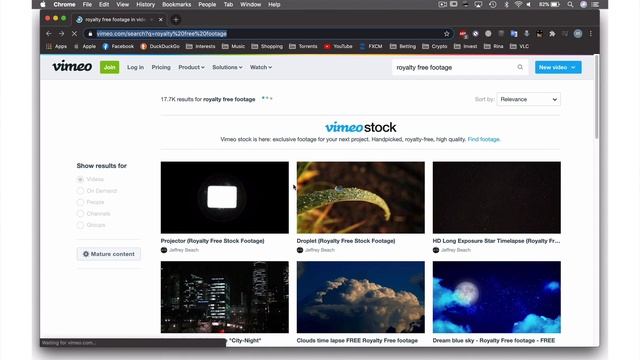640x360 pixels.
Task: Expand the Product dropdown menu
Action: [191, 67]
